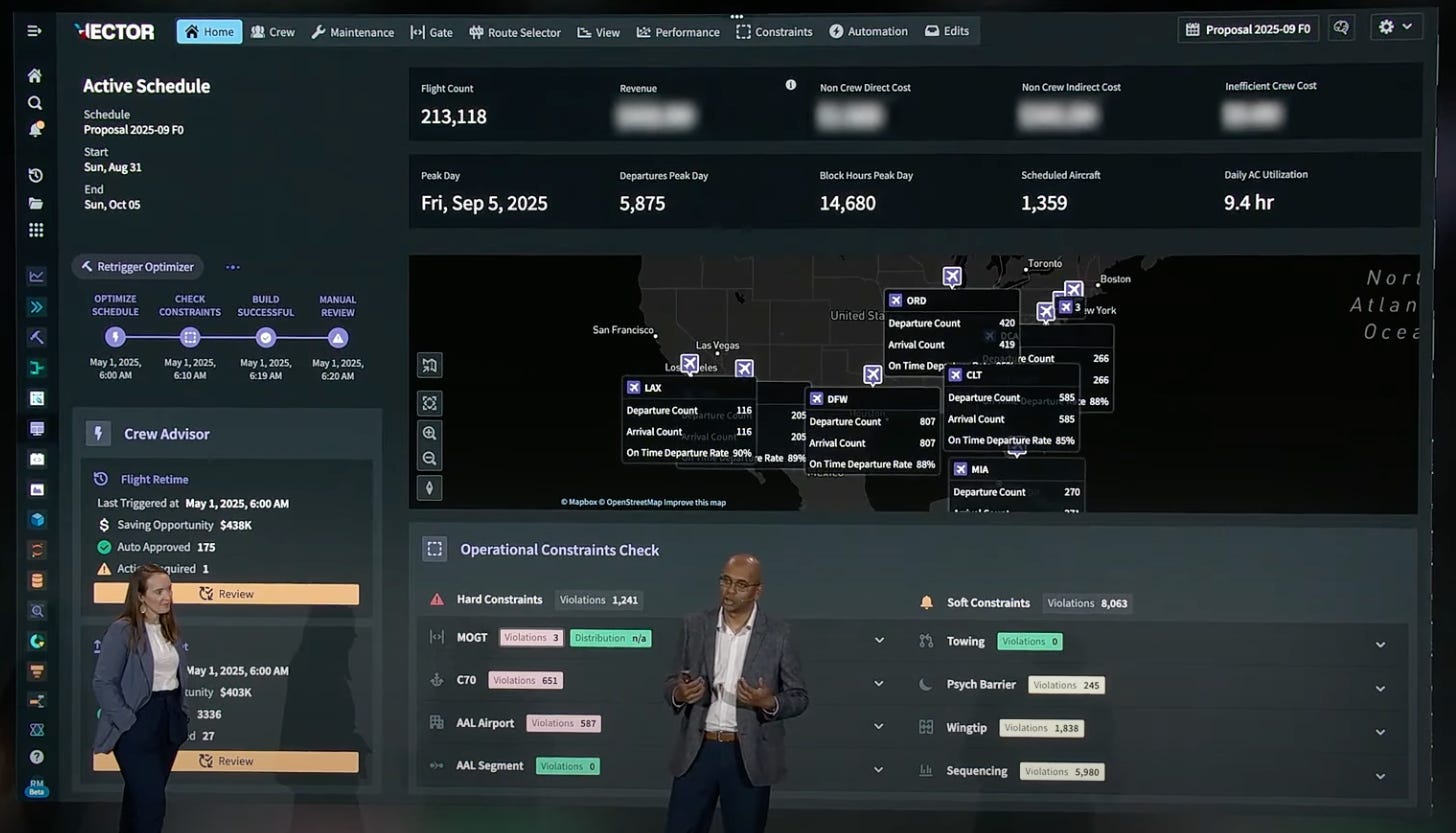
Task: Open notifications bell in the left sidebar
Action: point(35,130)
